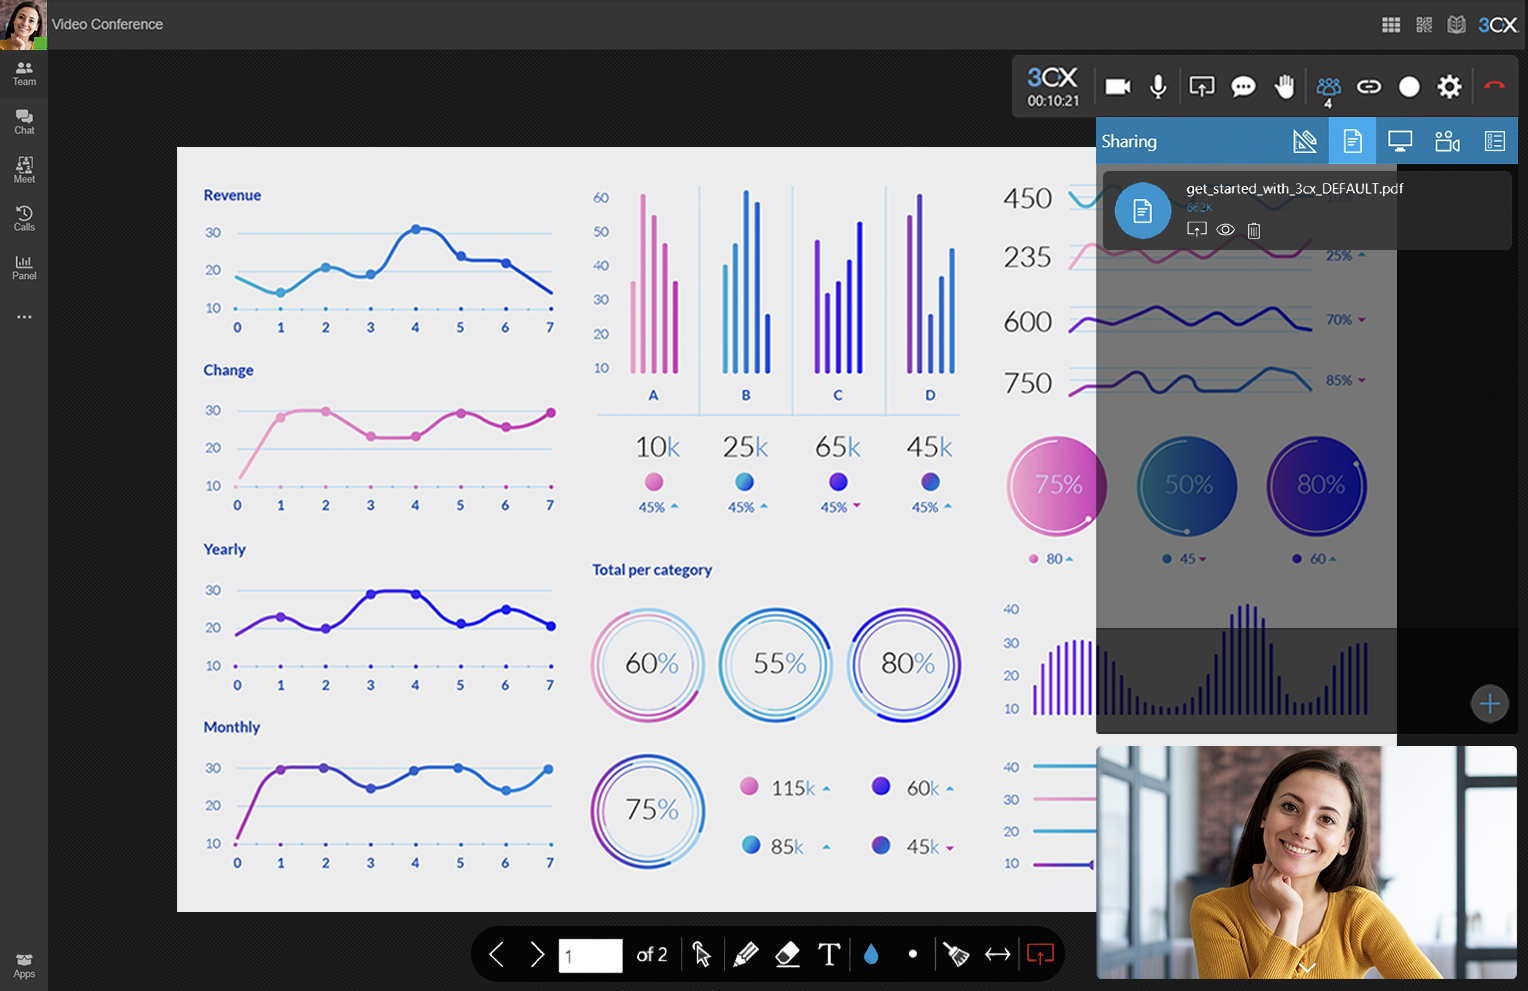Open the meeting settings gear

(x=1449, y=86)
